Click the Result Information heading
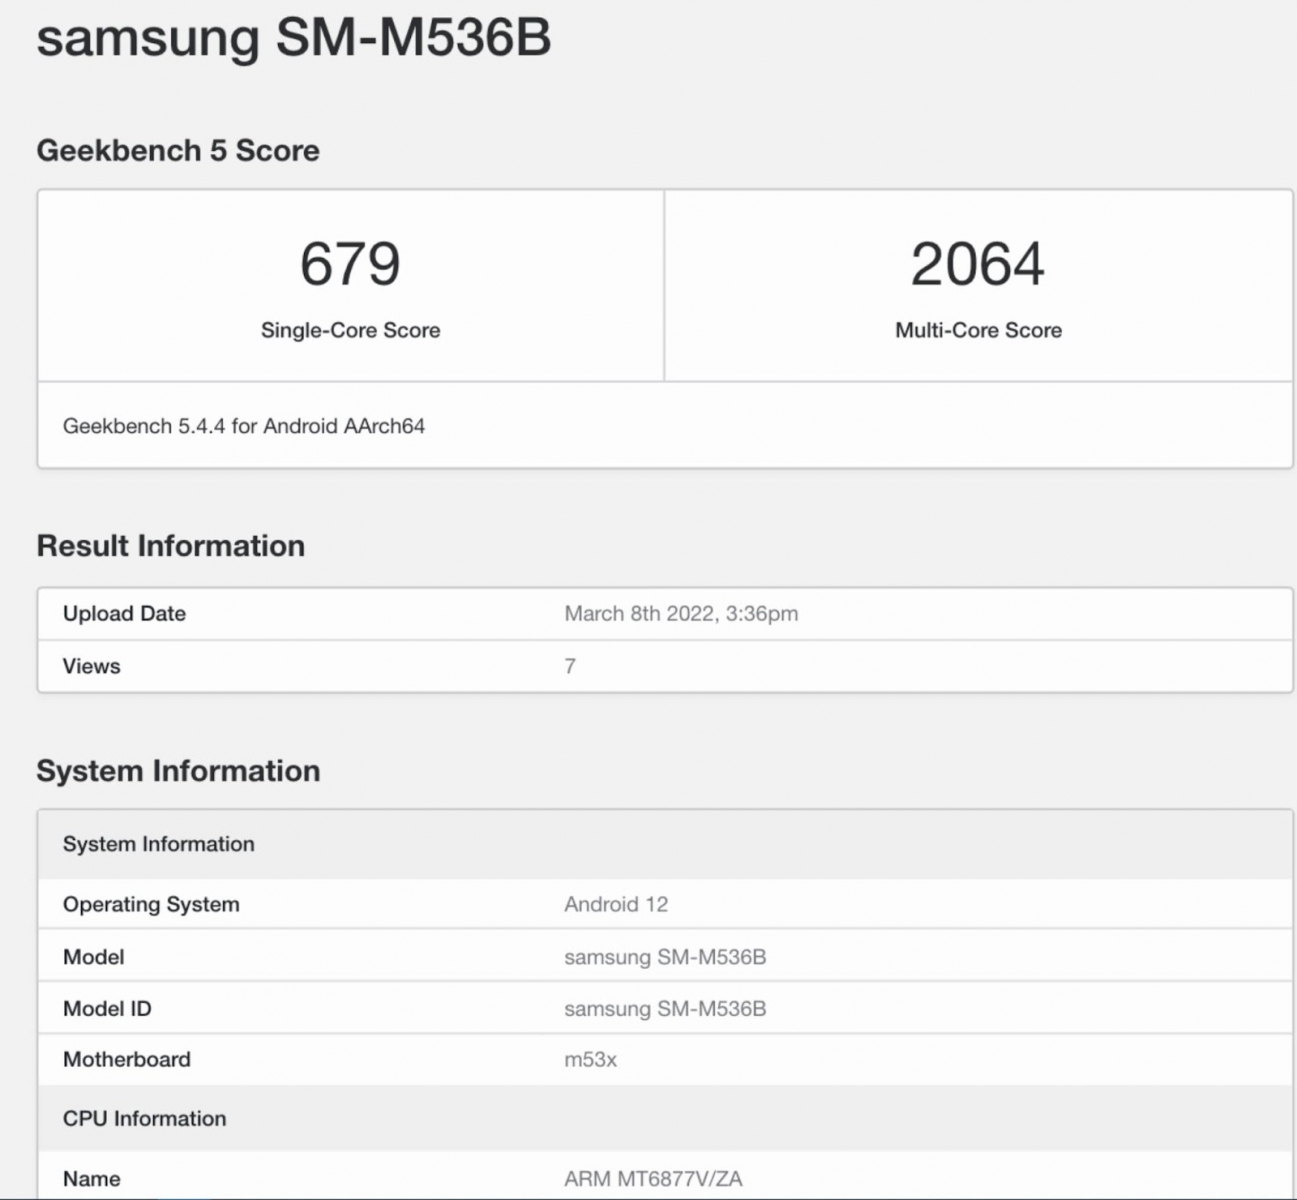The height and width of the screenshot is (1200, 1297). pos(171,546)
